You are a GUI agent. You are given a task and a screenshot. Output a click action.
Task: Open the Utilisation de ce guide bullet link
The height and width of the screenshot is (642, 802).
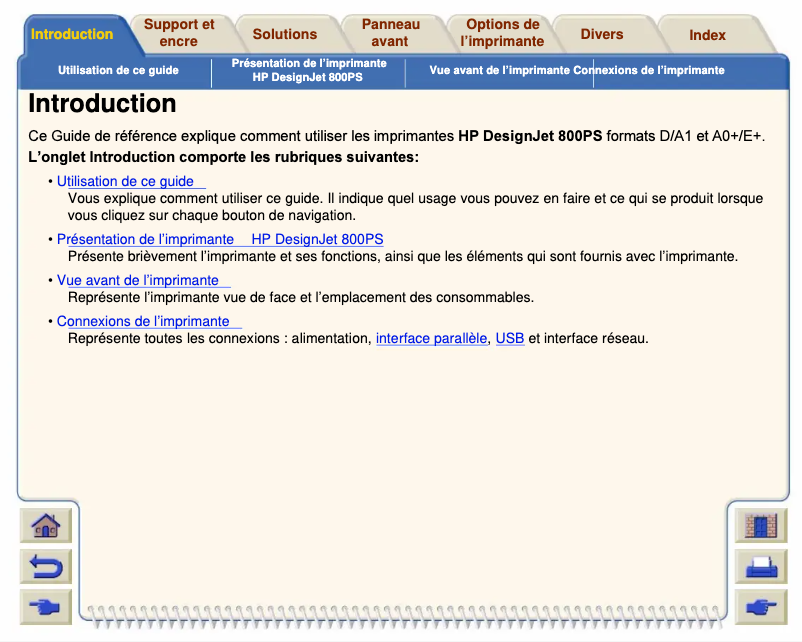point(126,182)
